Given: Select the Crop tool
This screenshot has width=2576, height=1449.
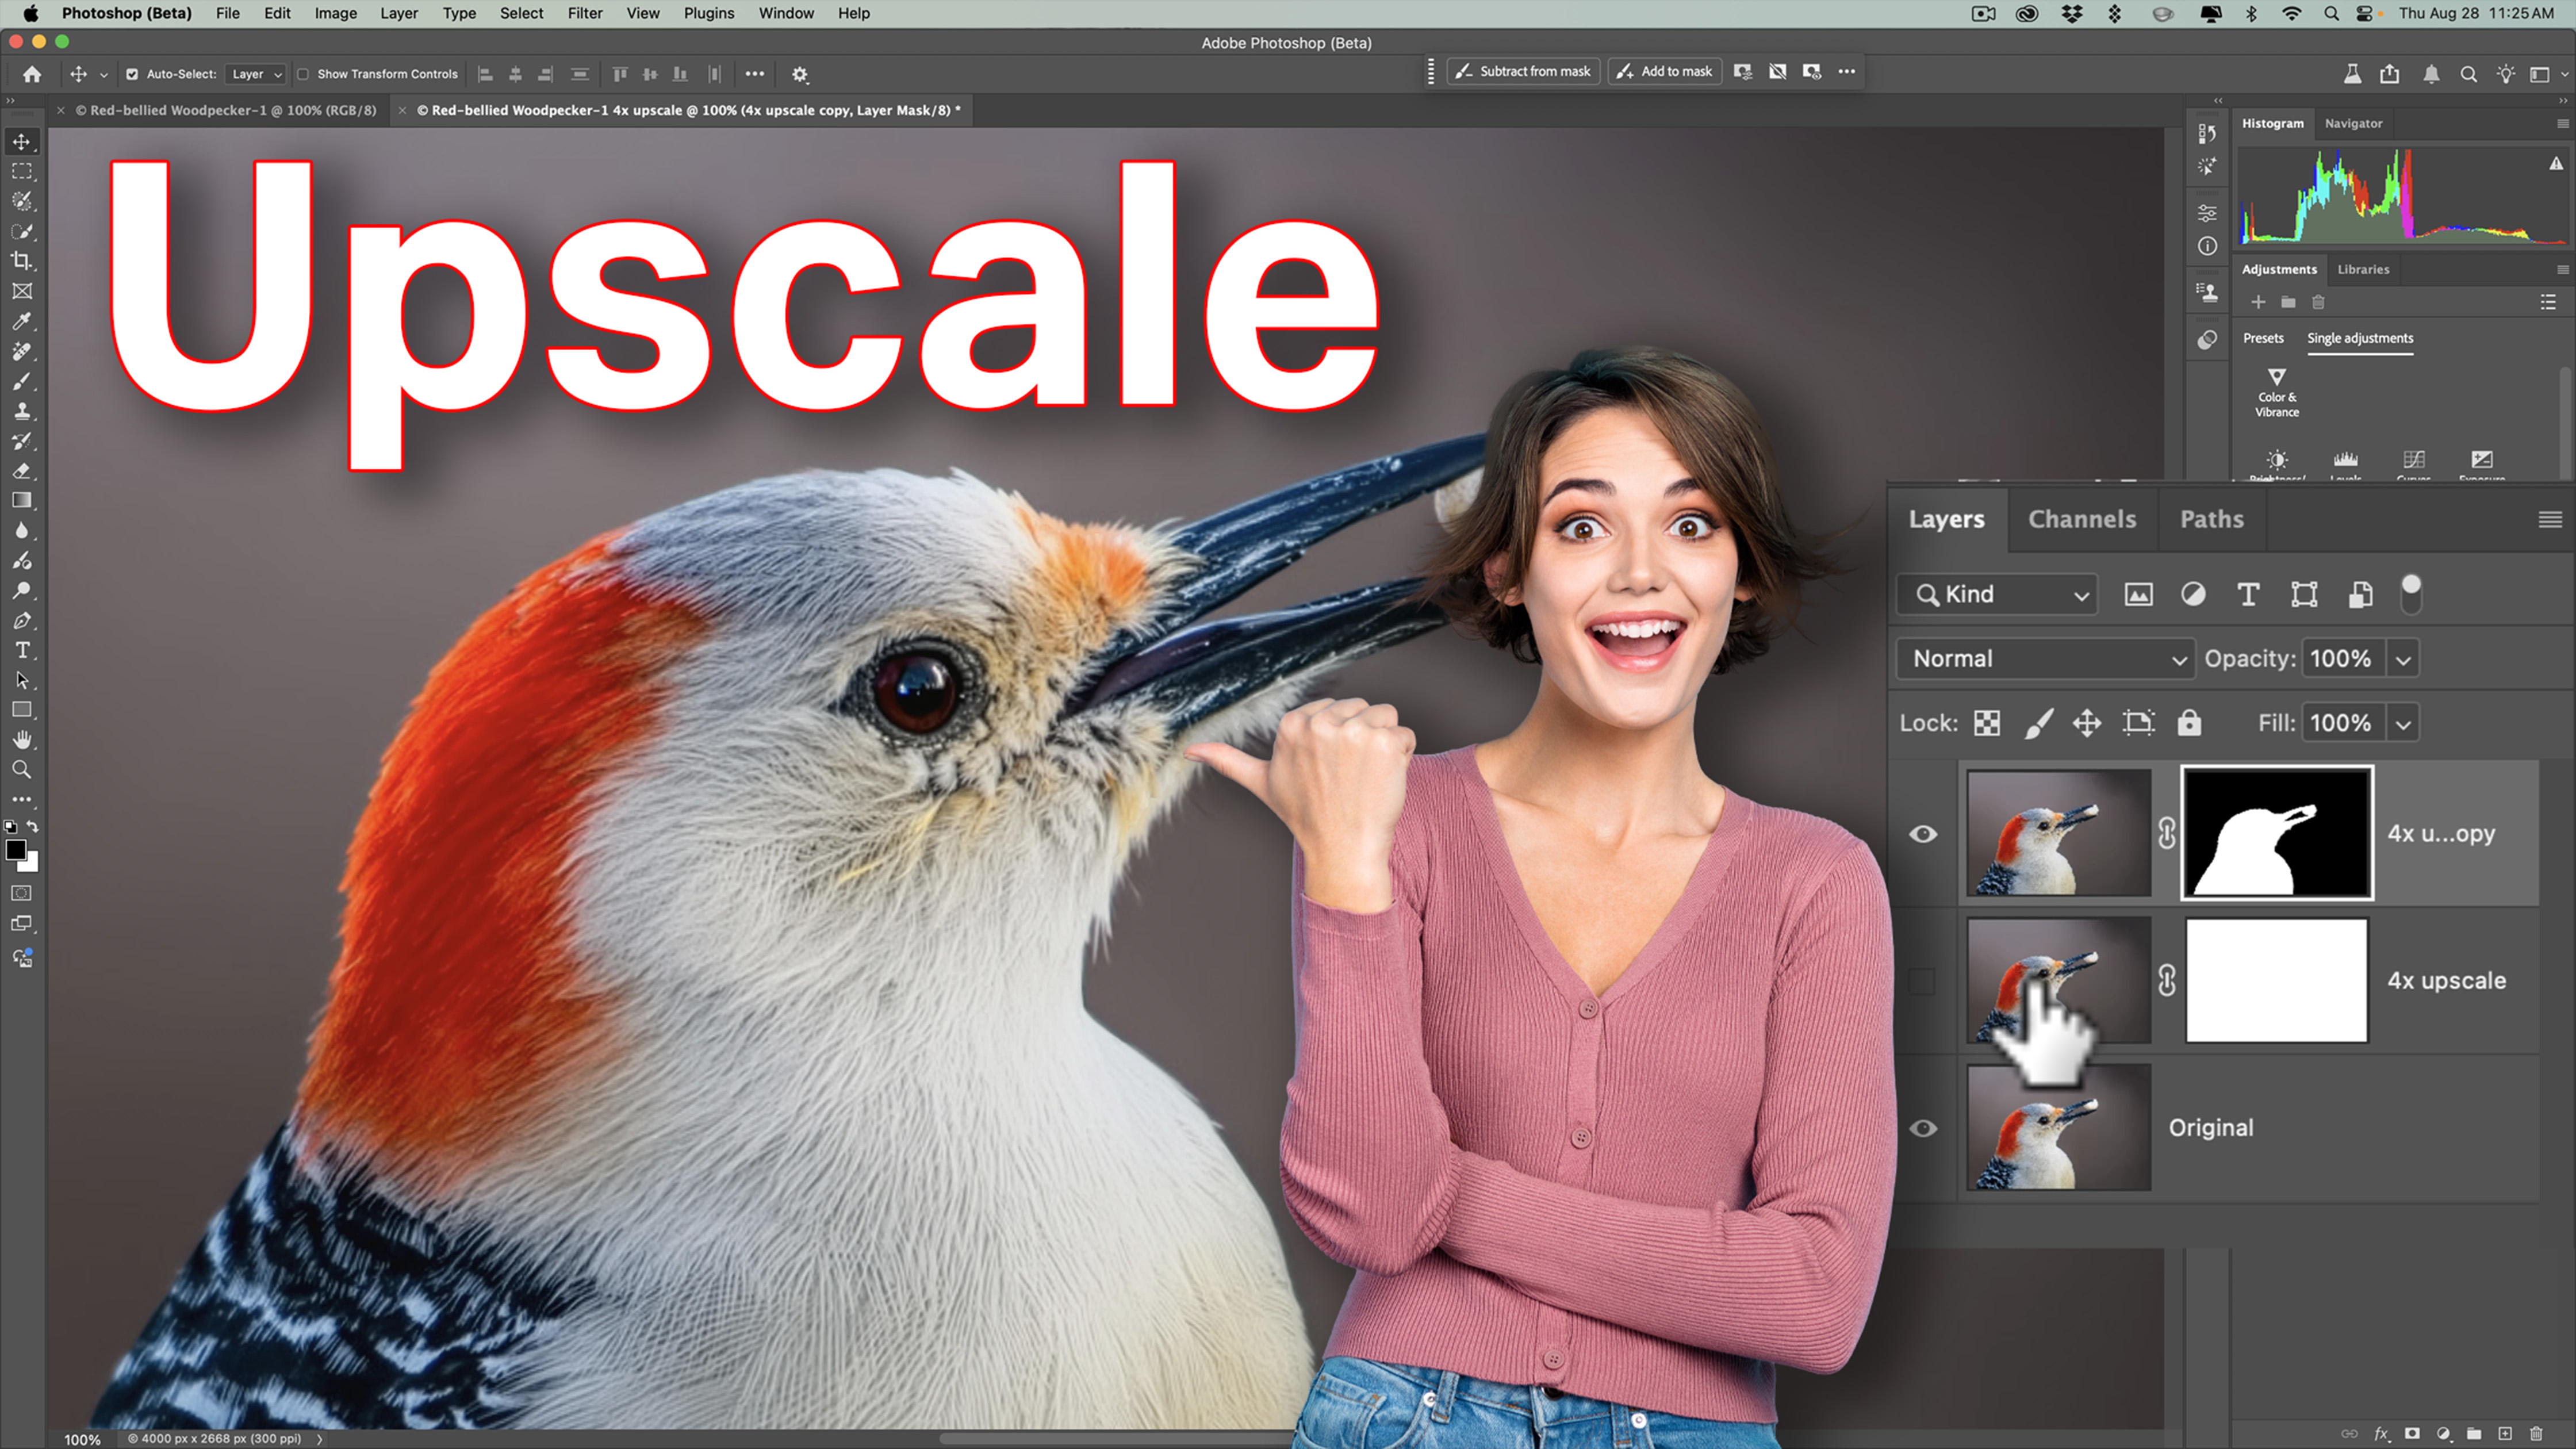Looking at the screenshot, I should pyautogui.click(x=21, y=261).
